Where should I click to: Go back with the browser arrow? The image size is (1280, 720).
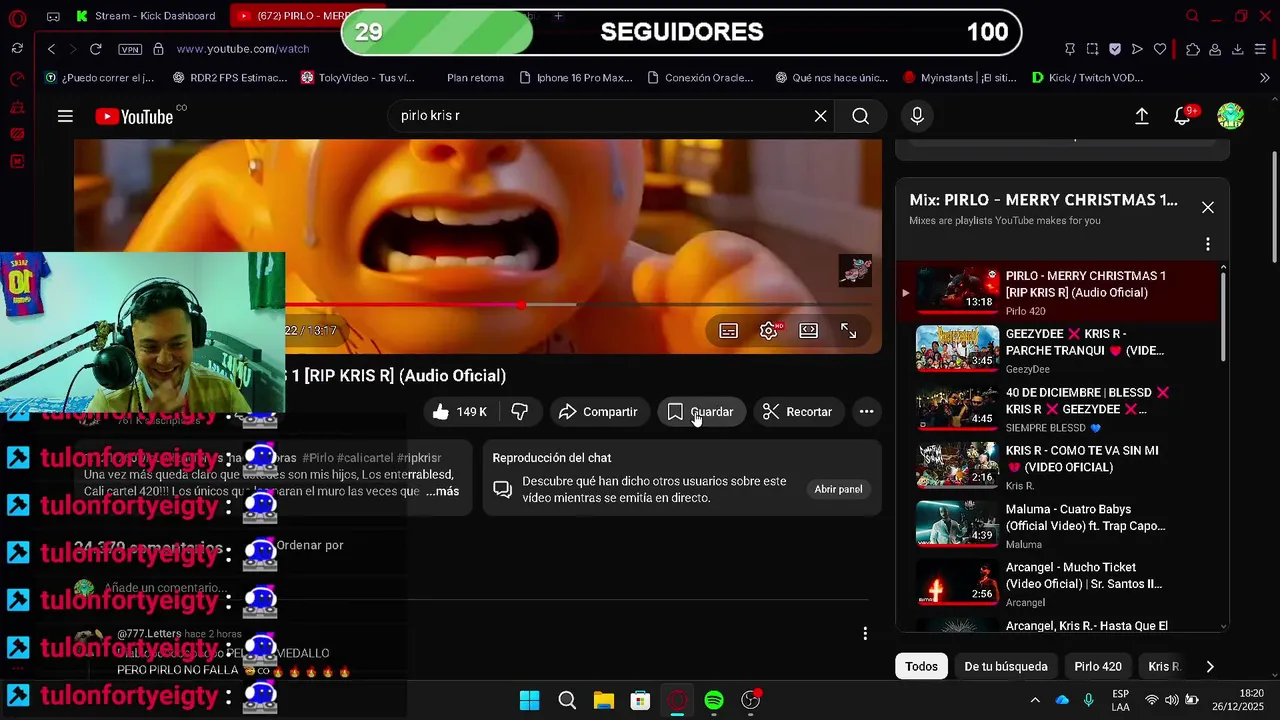coord(51,48)
